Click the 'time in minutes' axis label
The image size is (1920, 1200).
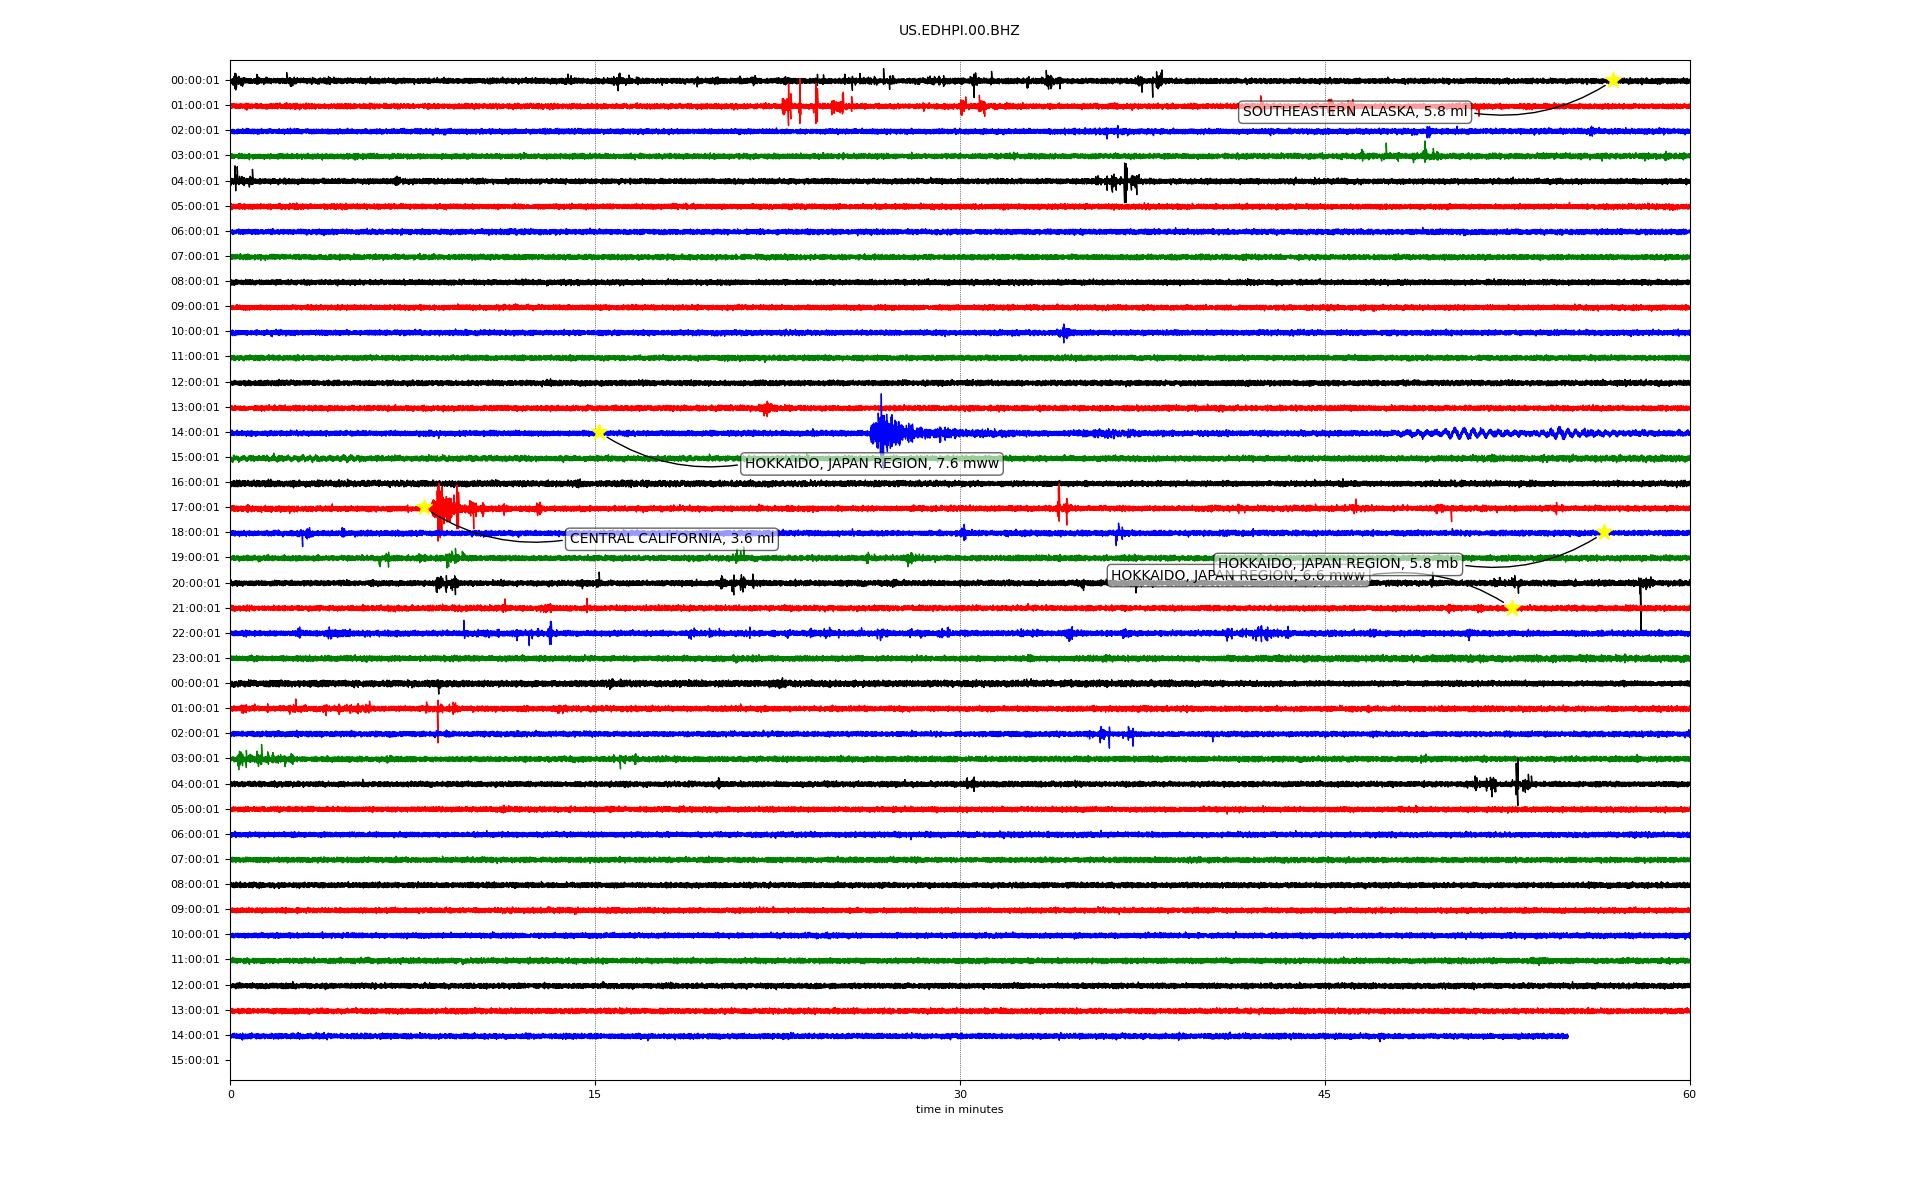click(x=958, y=1109)
